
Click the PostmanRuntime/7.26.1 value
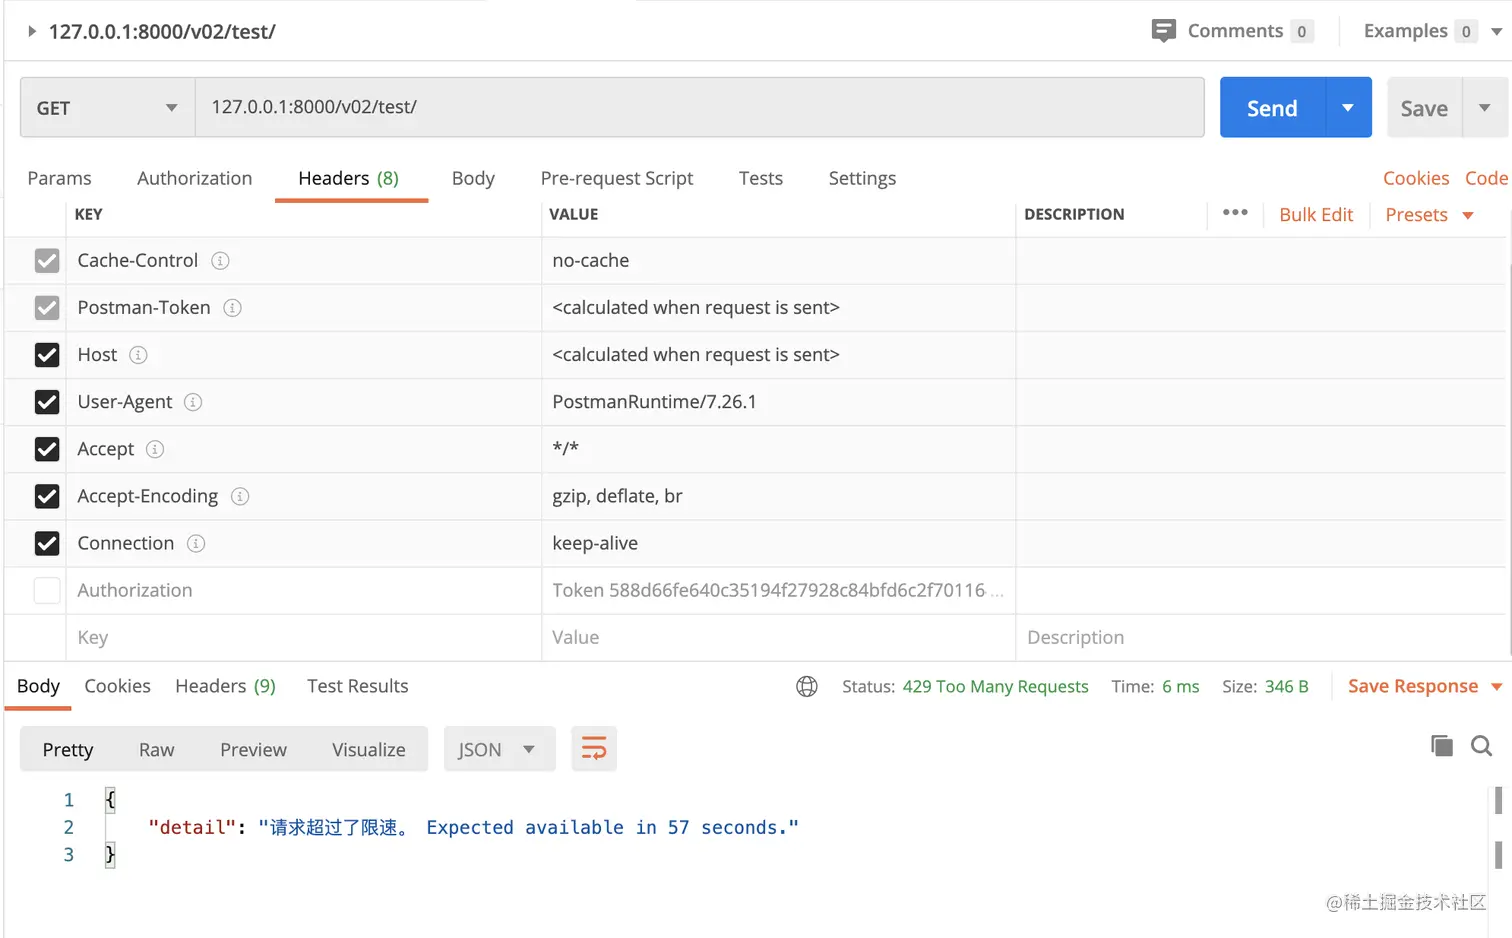pyautogui.click(x=654, y=402)
